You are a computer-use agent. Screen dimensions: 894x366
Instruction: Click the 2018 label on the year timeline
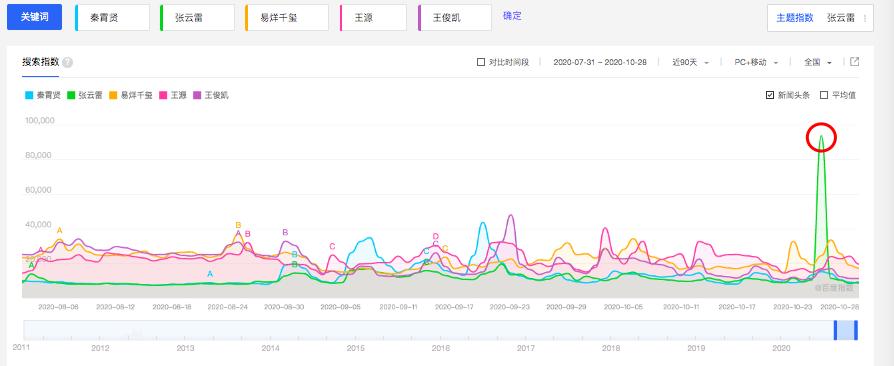click(611, 348)
